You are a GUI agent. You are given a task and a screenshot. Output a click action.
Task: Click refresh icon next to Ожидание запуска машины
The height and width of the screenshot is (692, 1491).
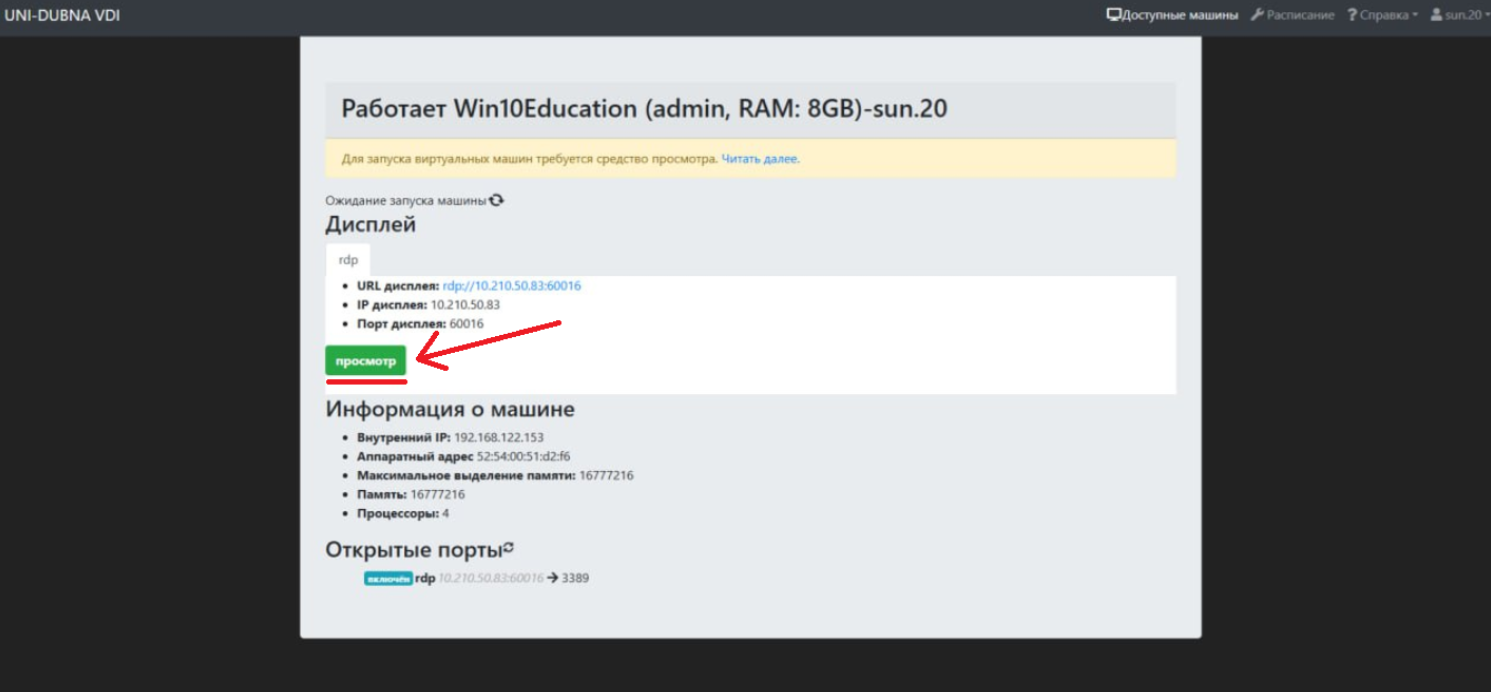497,200
